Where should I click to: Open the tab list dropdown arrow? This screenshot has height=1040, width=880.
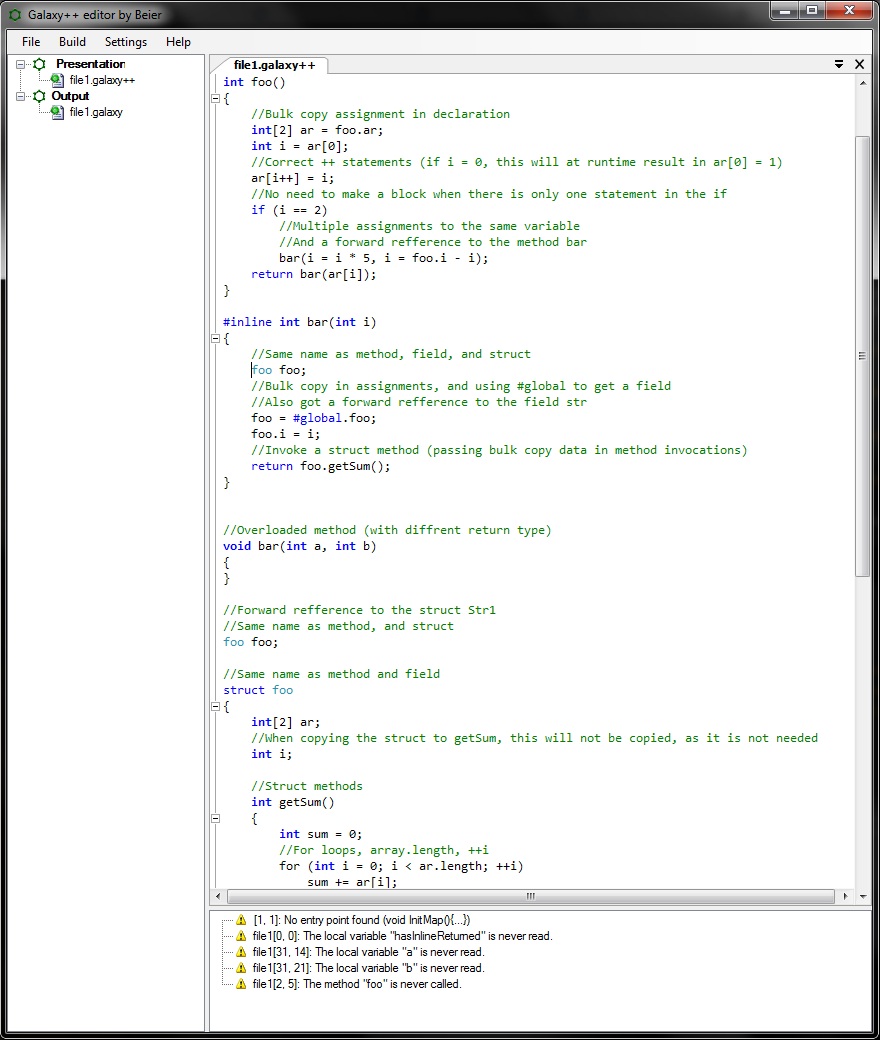click(x=839, y=64)
